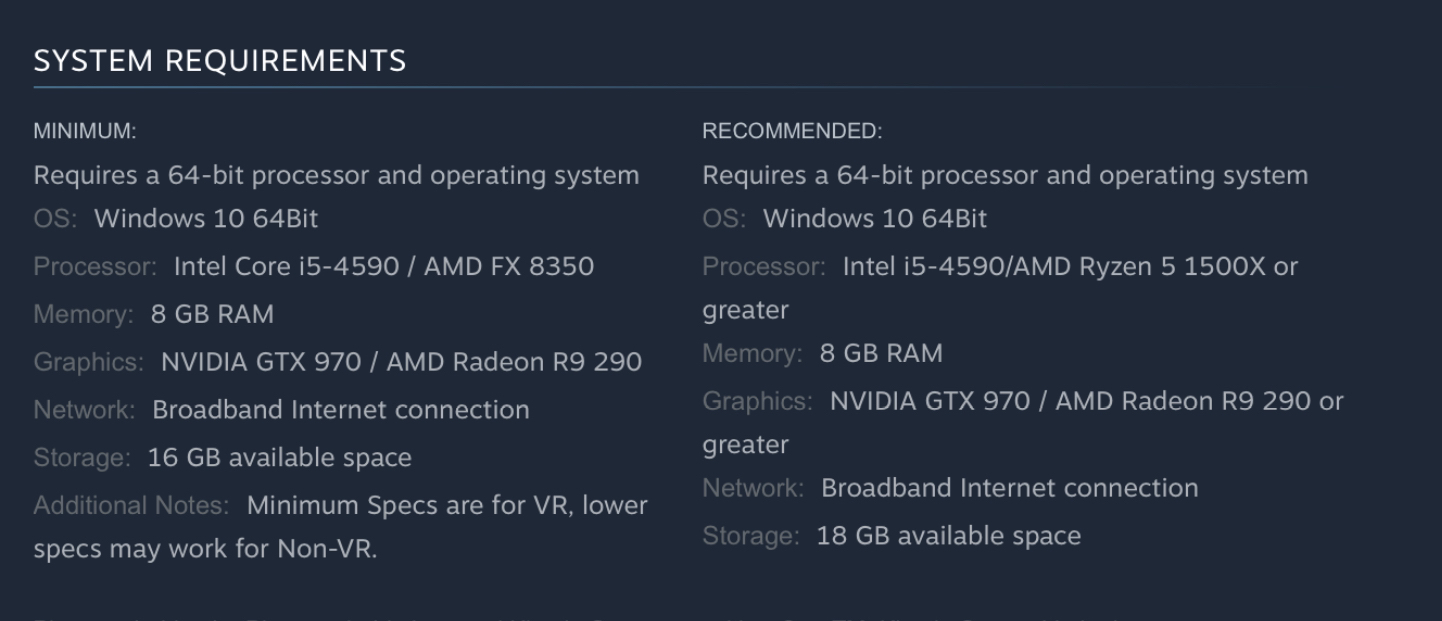Click 8 GB RAM in the Recommended column
Screen dimensions: 1442x621
point(881,354)
